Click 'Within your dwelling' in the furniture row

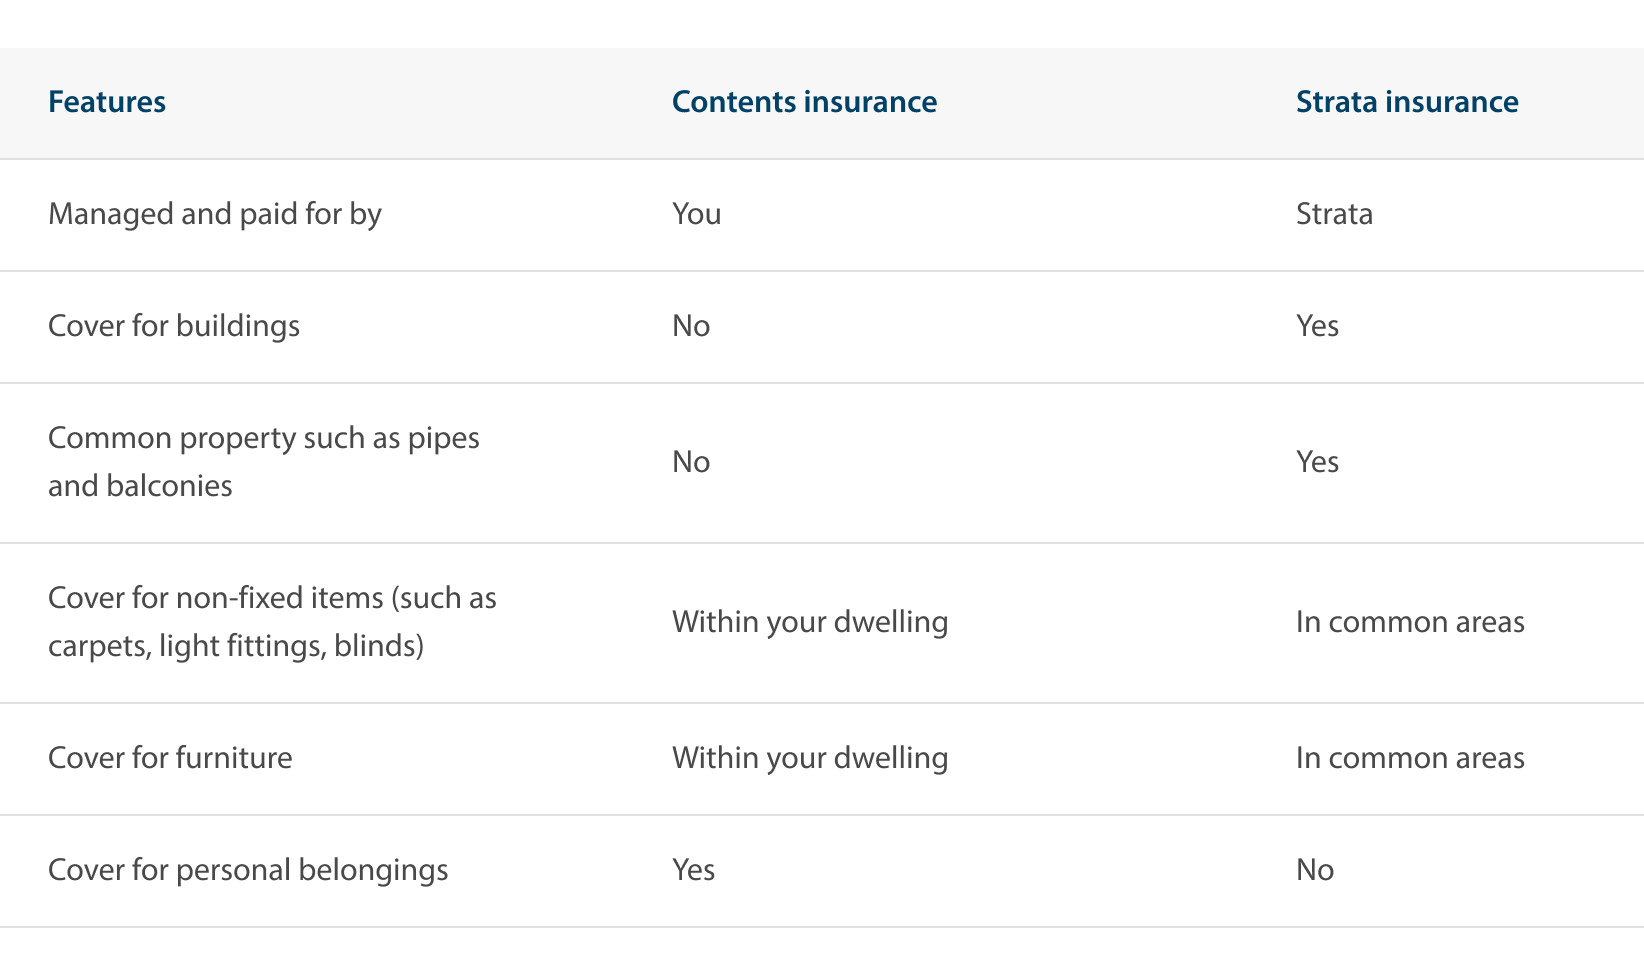point(810,758)
